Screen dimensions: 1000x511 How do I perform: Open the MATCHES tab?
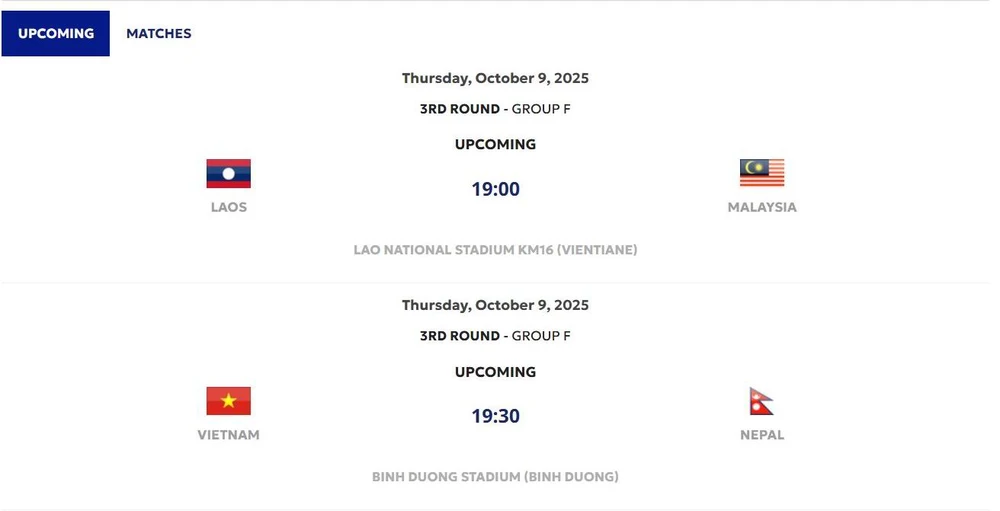158,34
